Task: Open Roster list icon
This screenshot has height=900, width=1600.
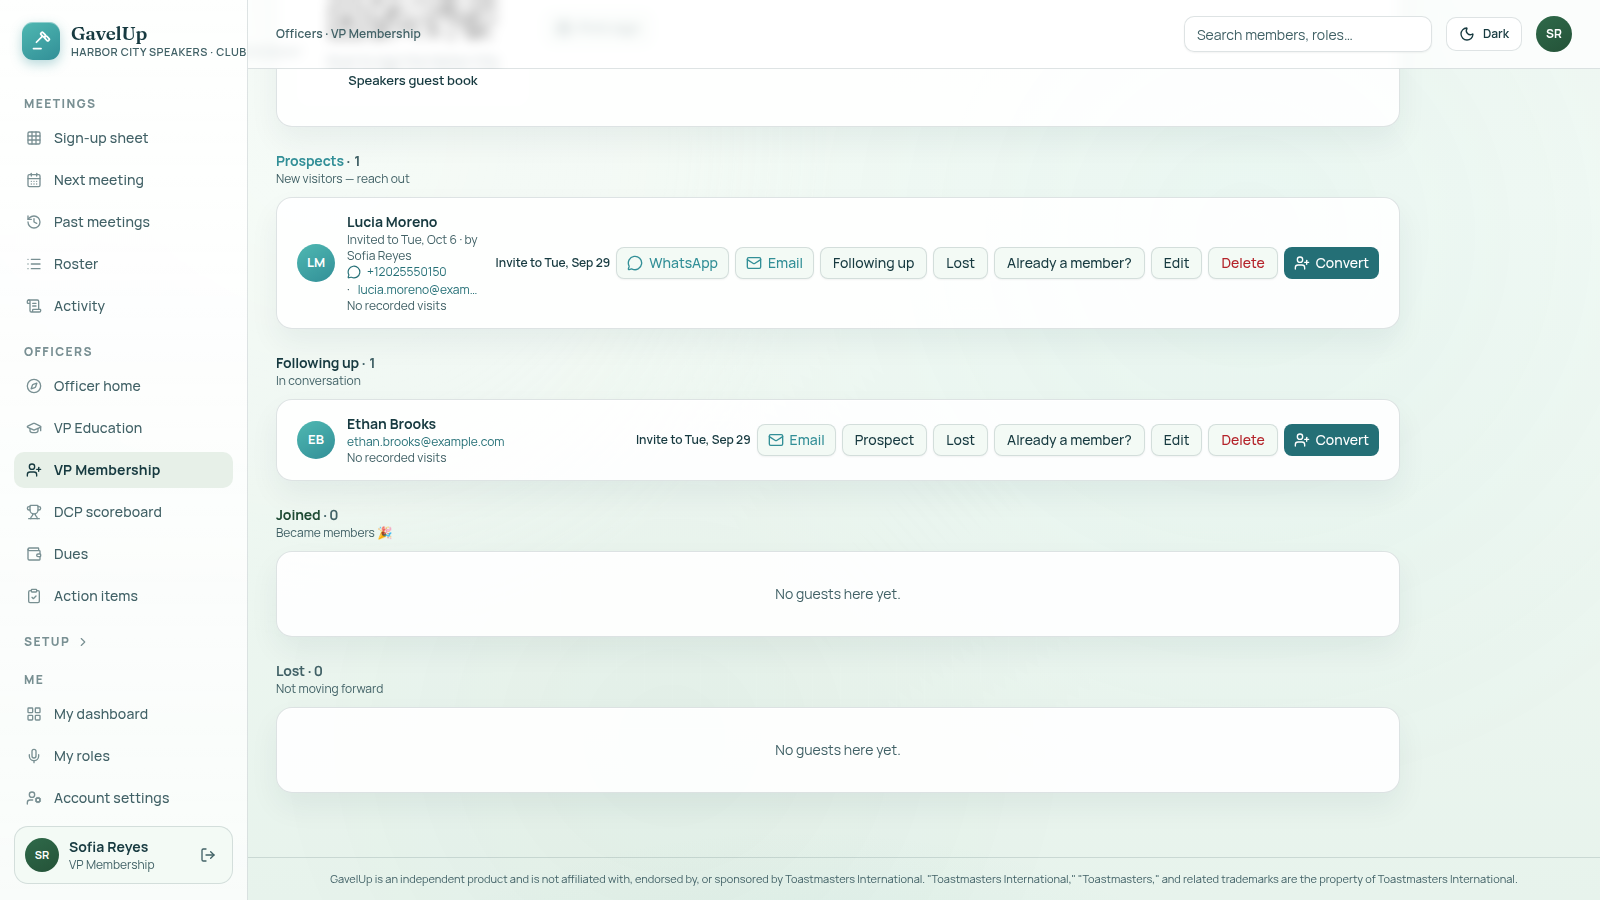Action: 34,264
